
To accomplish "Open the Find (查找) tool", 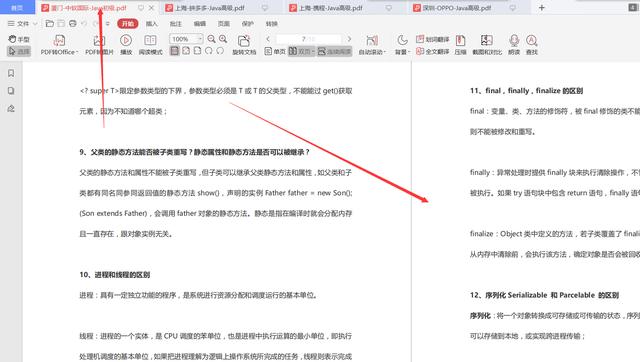I will [531, 45].
